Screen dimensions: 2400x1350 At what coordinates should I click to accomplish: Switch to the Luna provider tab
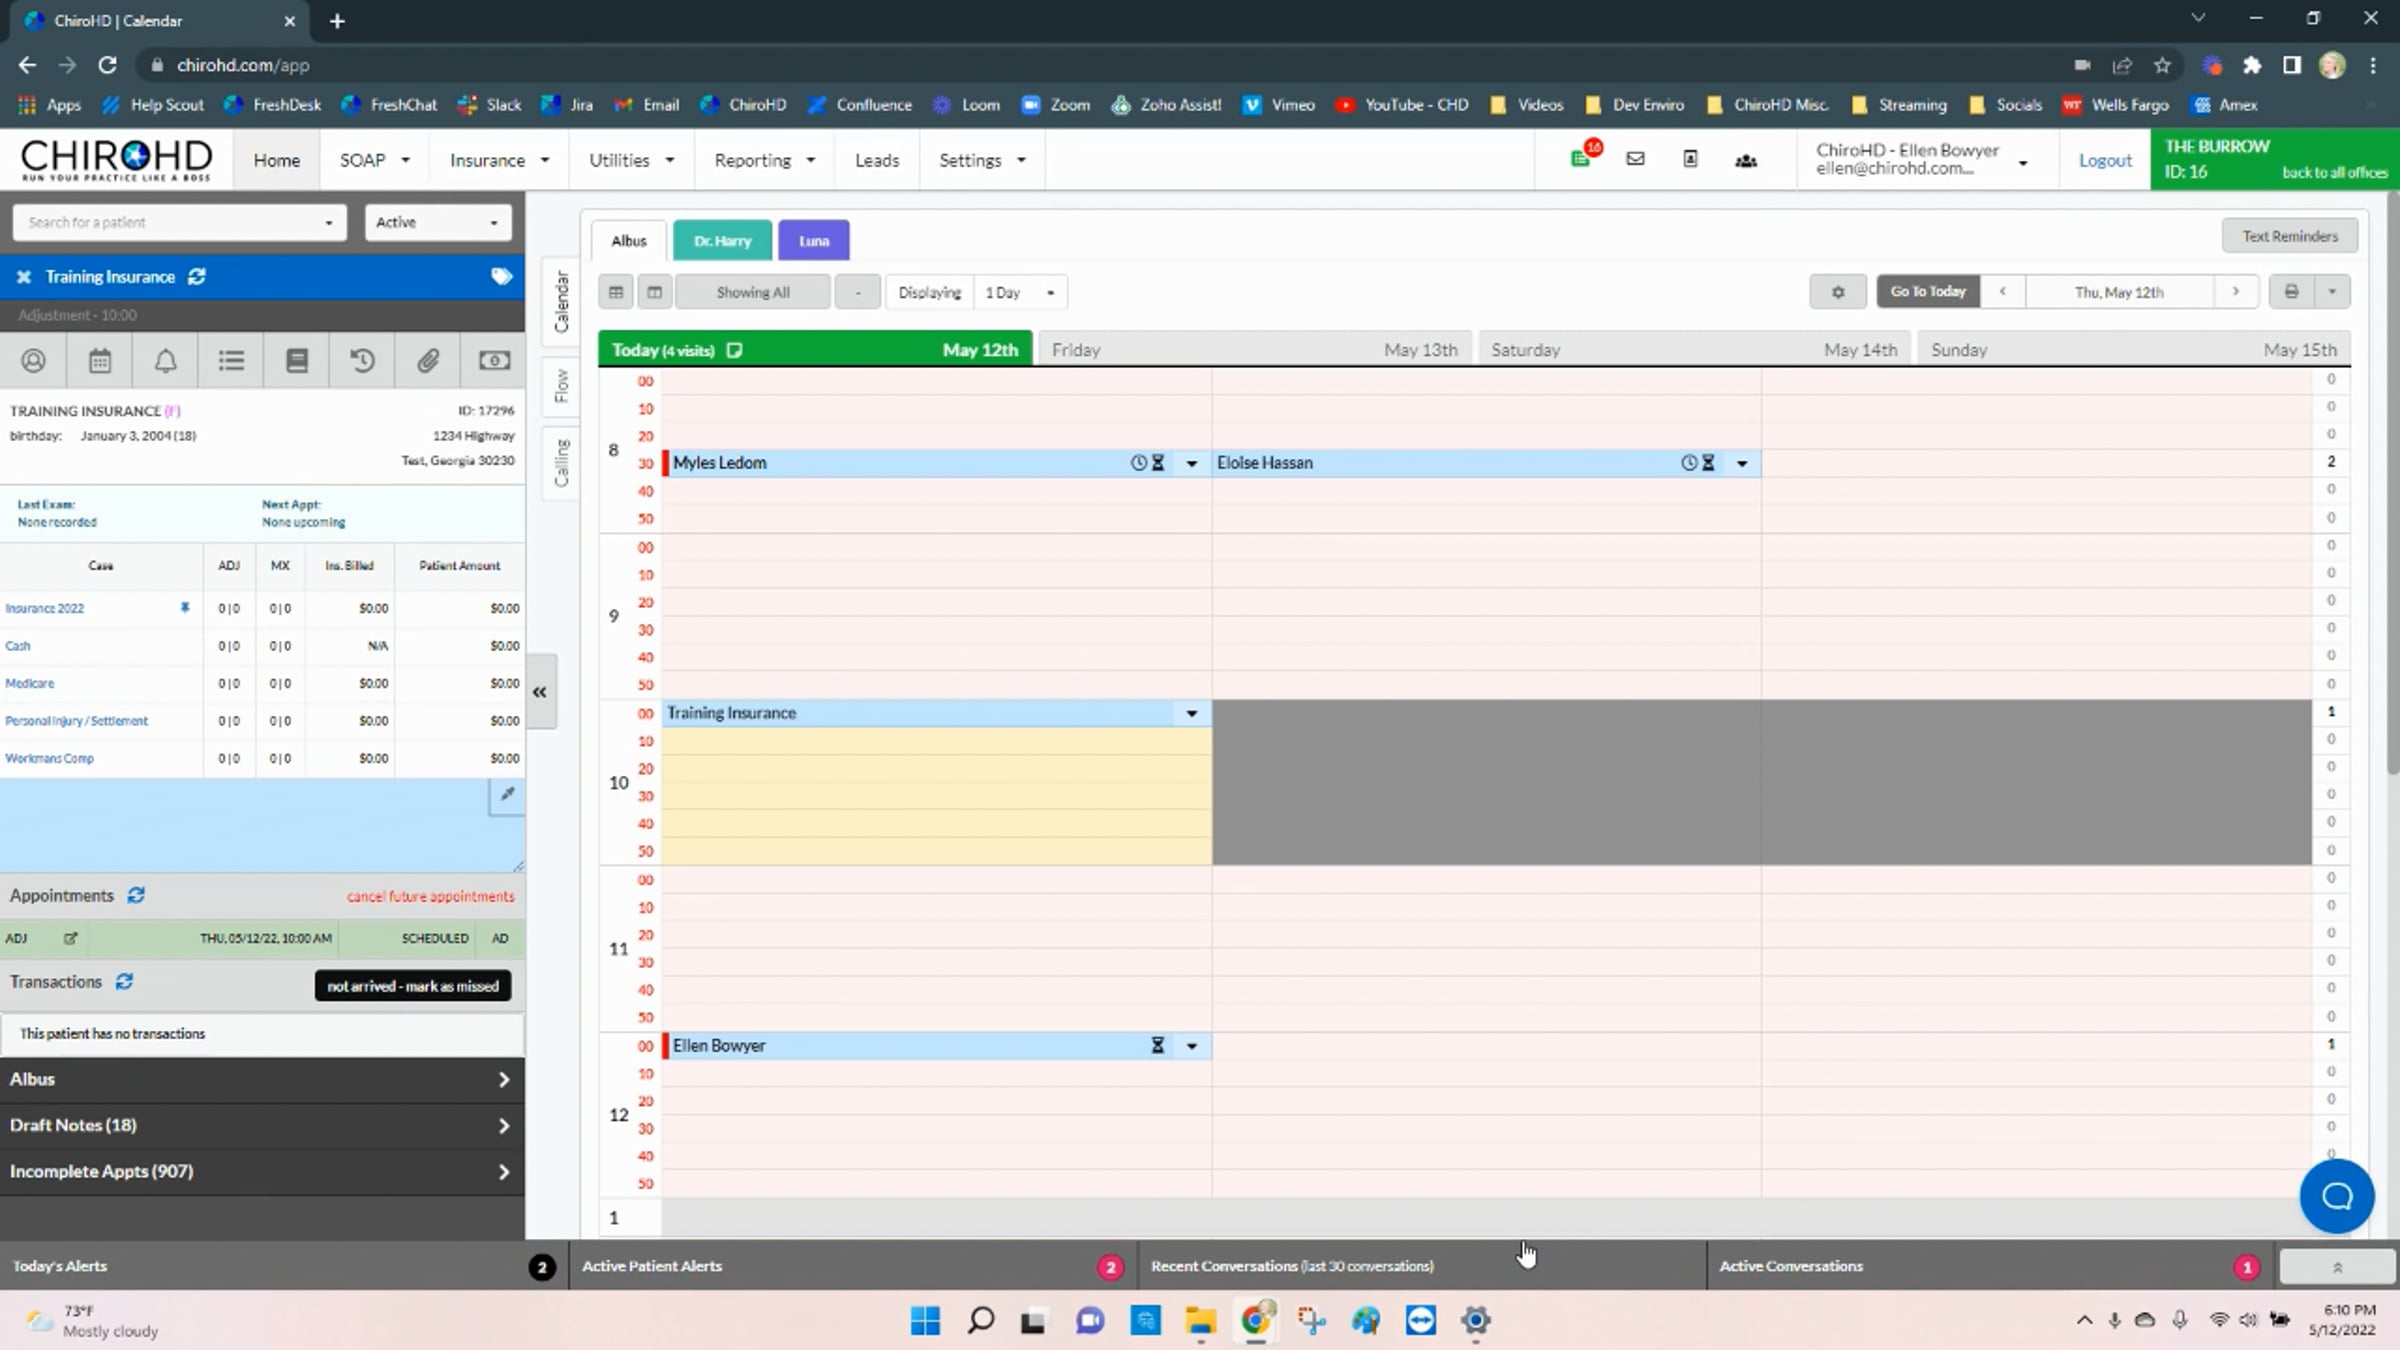coord(813,241)
